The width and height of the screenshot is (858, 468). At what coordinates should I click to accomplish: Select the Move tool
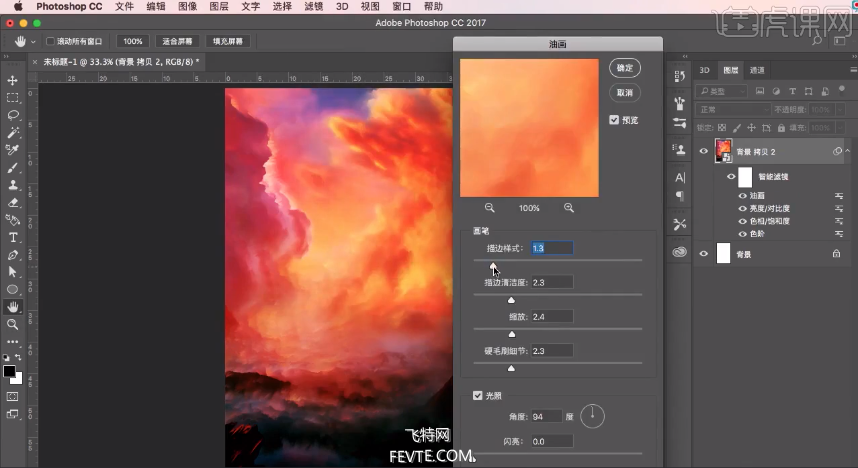click(x=13, y=80)
